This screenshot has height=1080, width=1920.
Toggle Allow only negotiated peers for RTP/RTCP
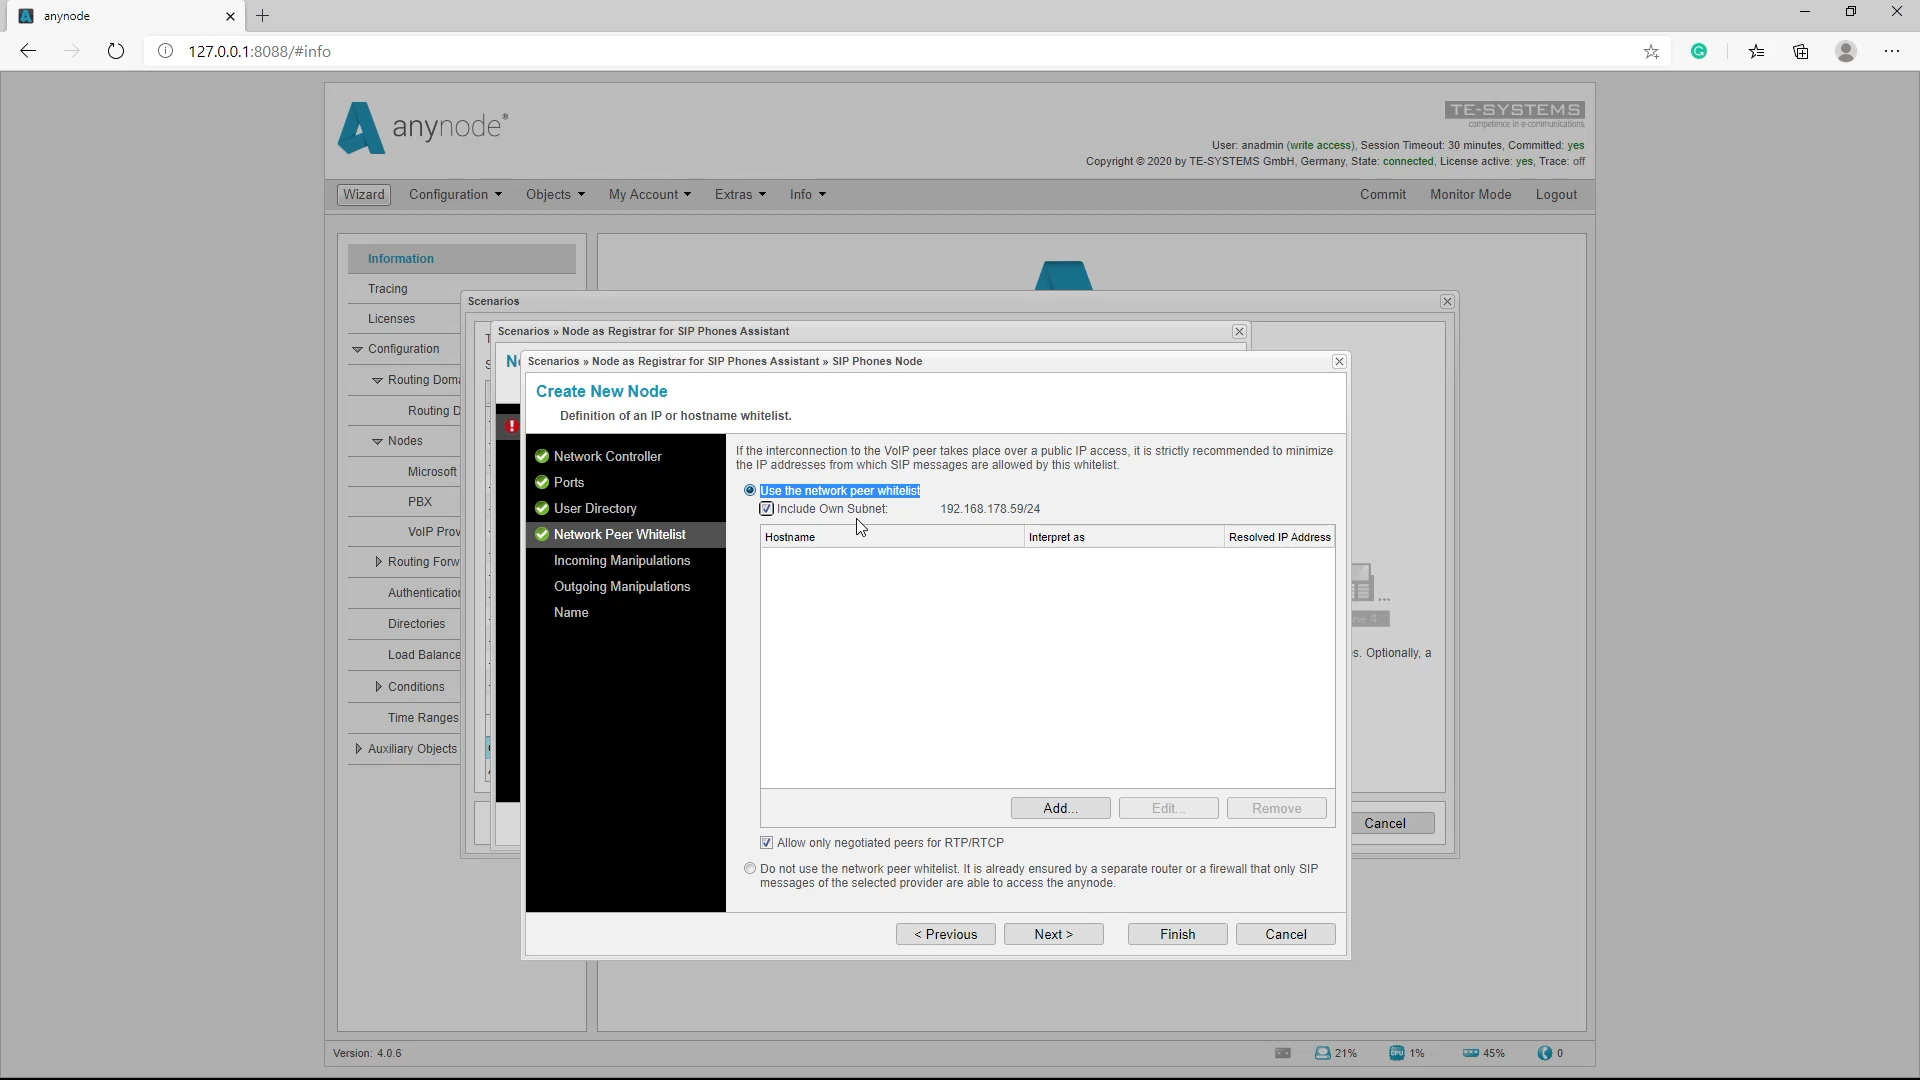(x=767, y=843)
